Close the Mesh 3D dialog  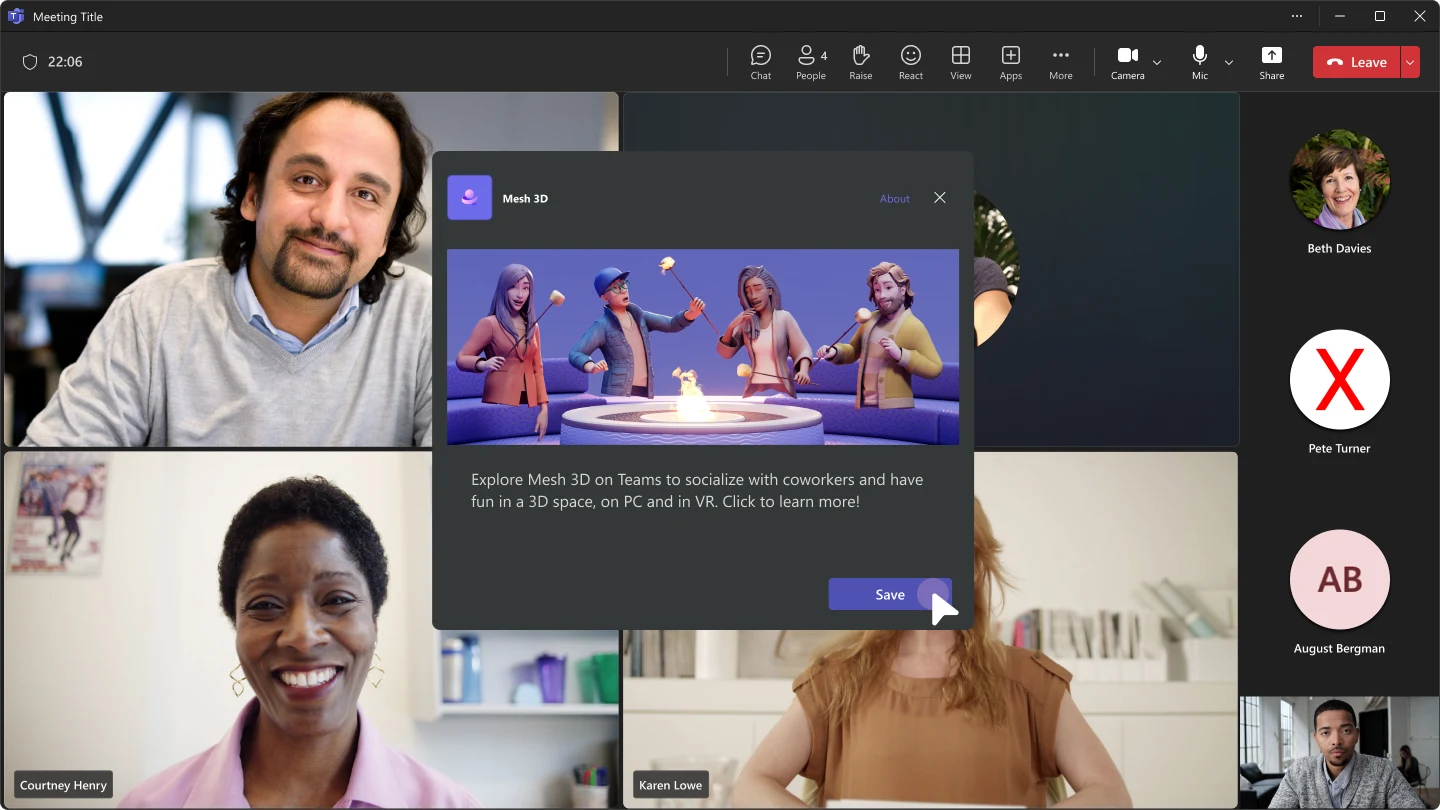click(x=940, y=198)
